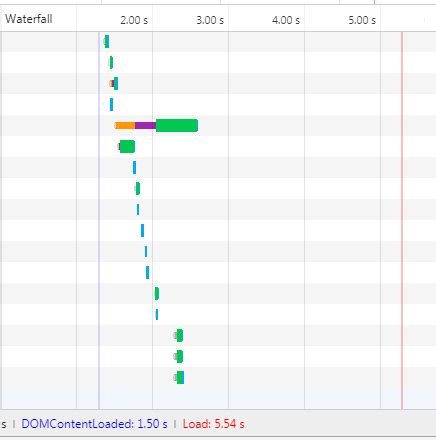The width and height of the screenshot is (436, 440).
Task: Click the orange segment of the longest bar
Action: click(x=125, y=126)
